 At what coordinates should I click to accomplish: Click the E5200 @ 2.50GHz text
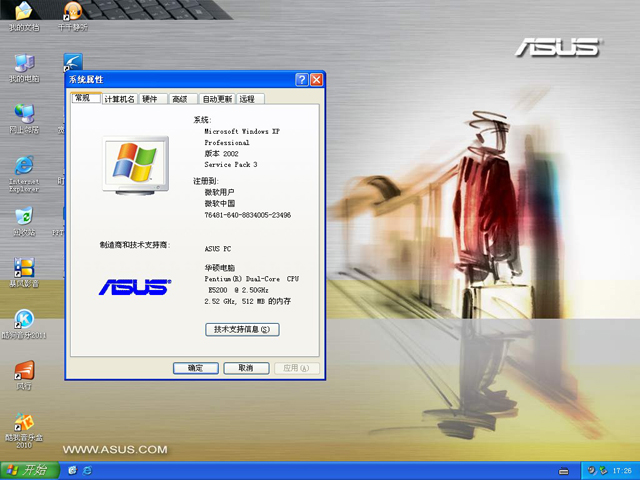coord(238,290)
